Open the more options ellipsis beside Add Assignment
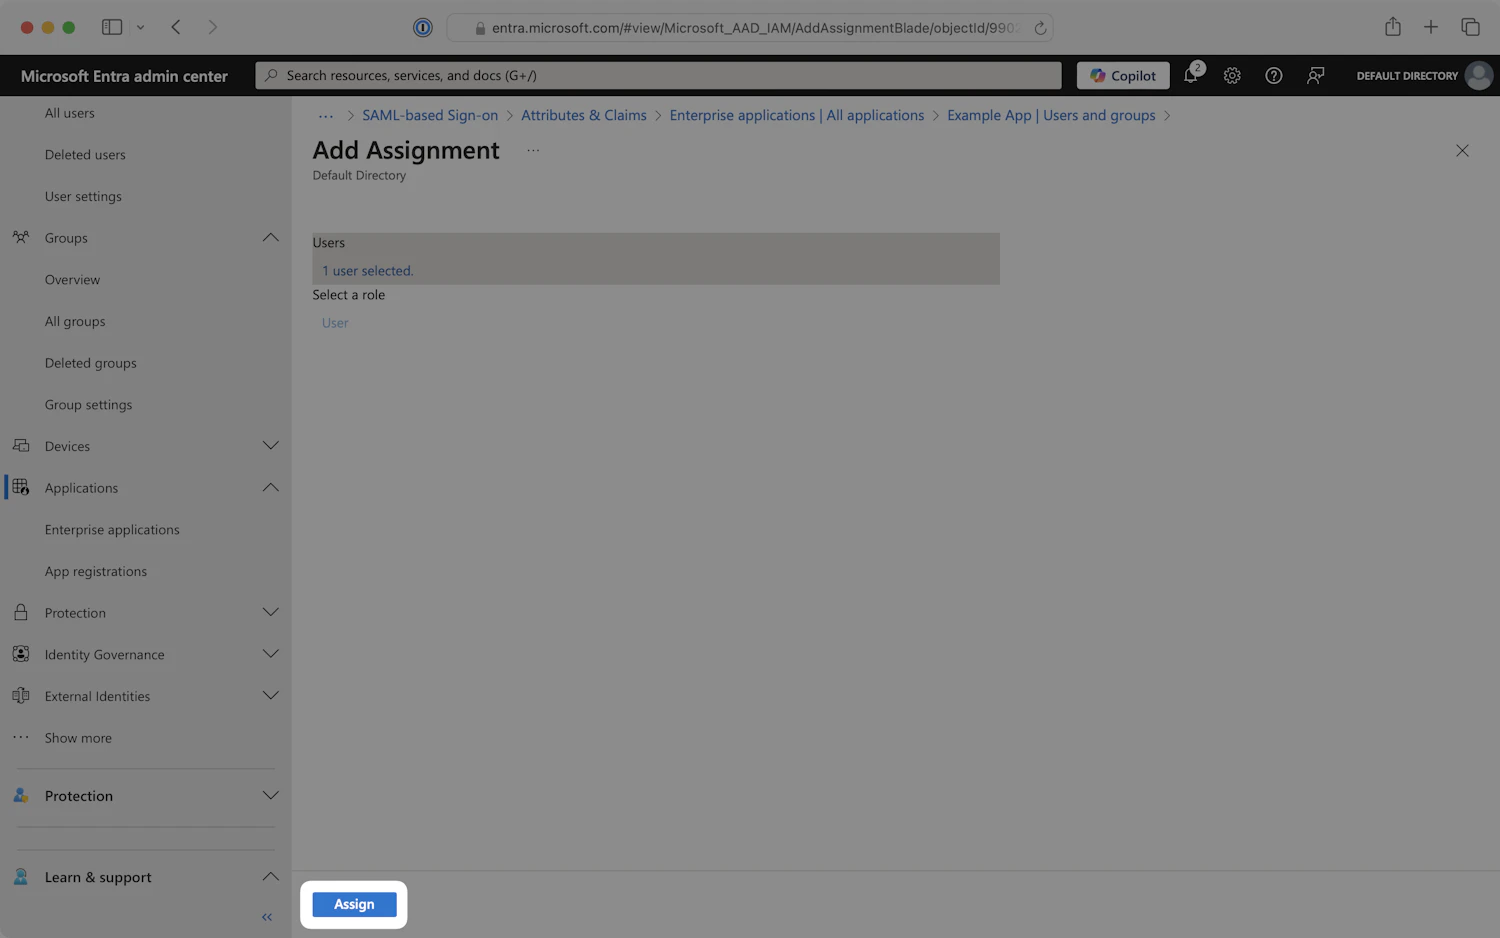 click(533, 151)
